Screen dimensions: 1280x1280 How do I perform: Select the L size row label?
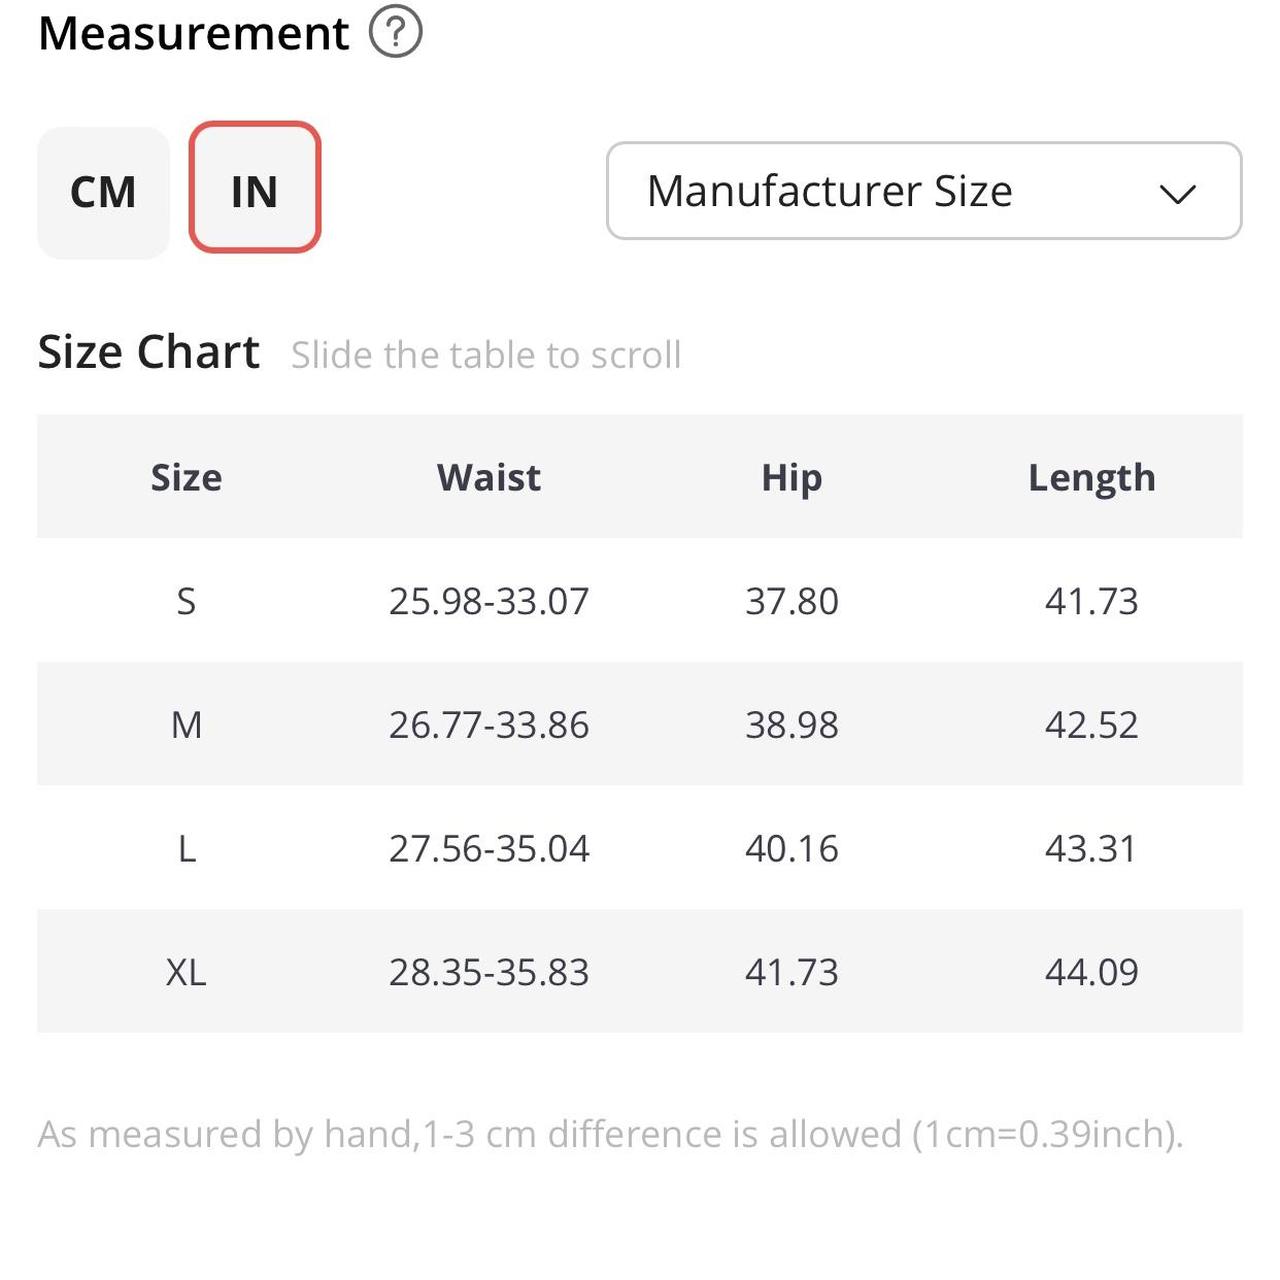pos(186,848)
